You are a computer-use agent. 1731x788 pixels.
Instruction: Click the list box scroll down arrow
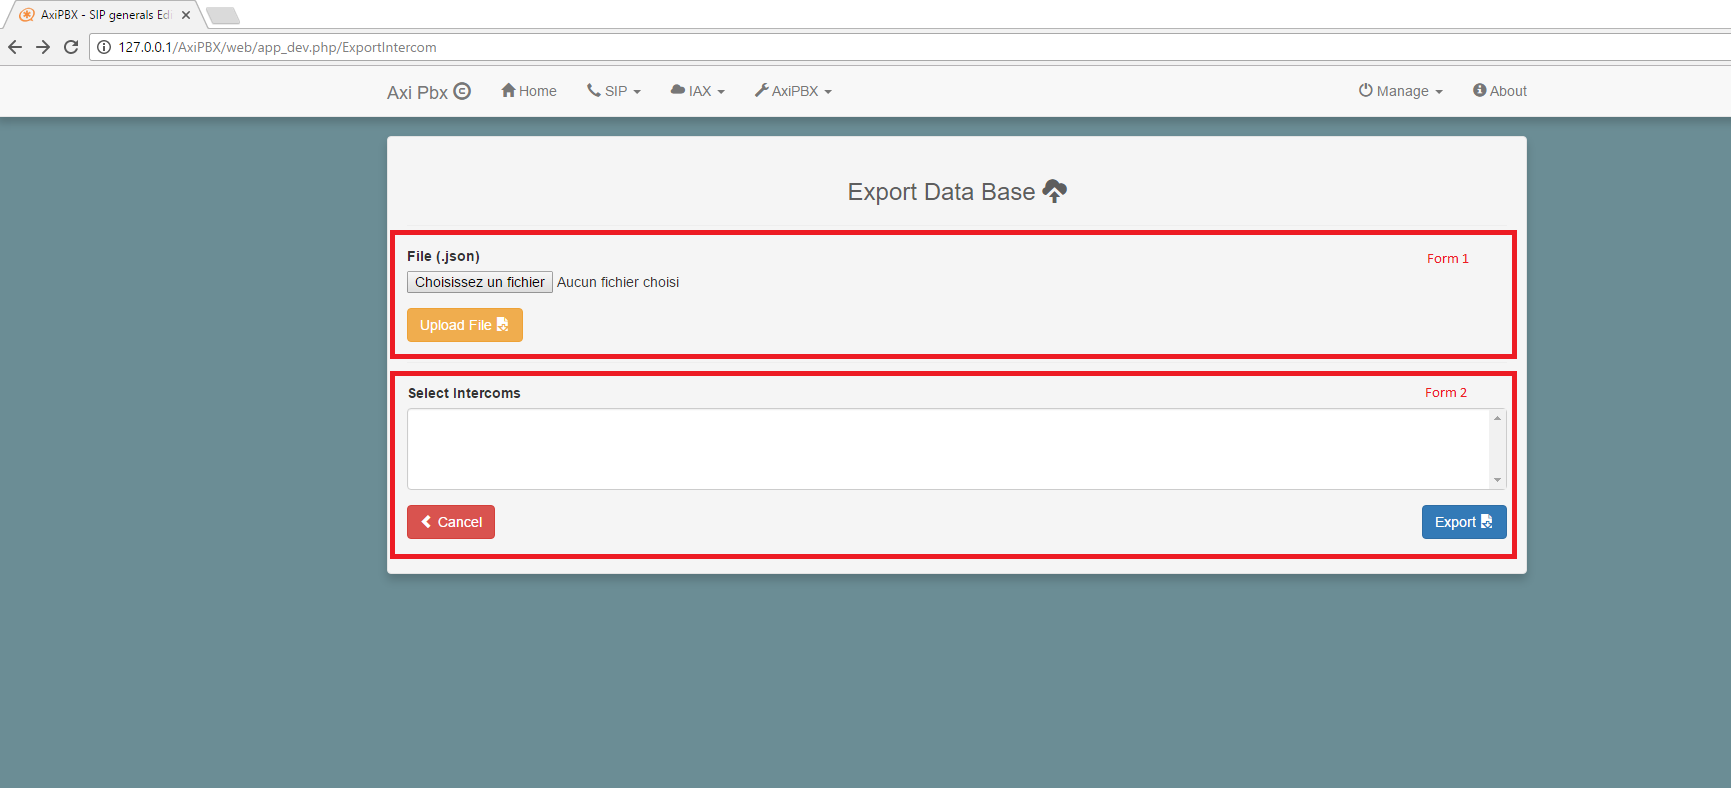(x=1497, y=480)
